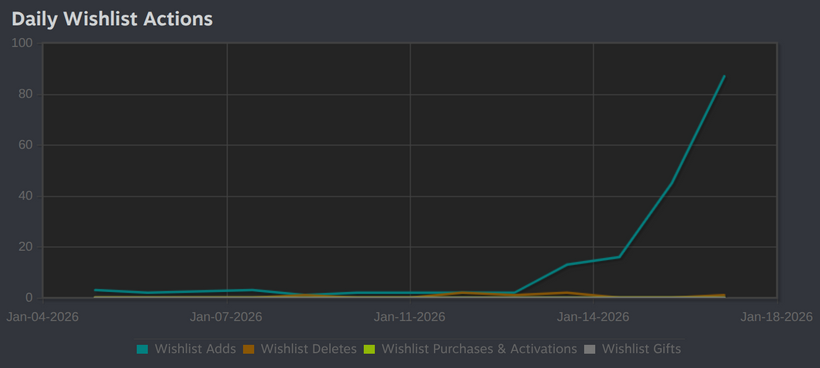Click the Jan-07-2026 axis label
Viewport: 820px width, 368px height.
click(x=226, y=317)
